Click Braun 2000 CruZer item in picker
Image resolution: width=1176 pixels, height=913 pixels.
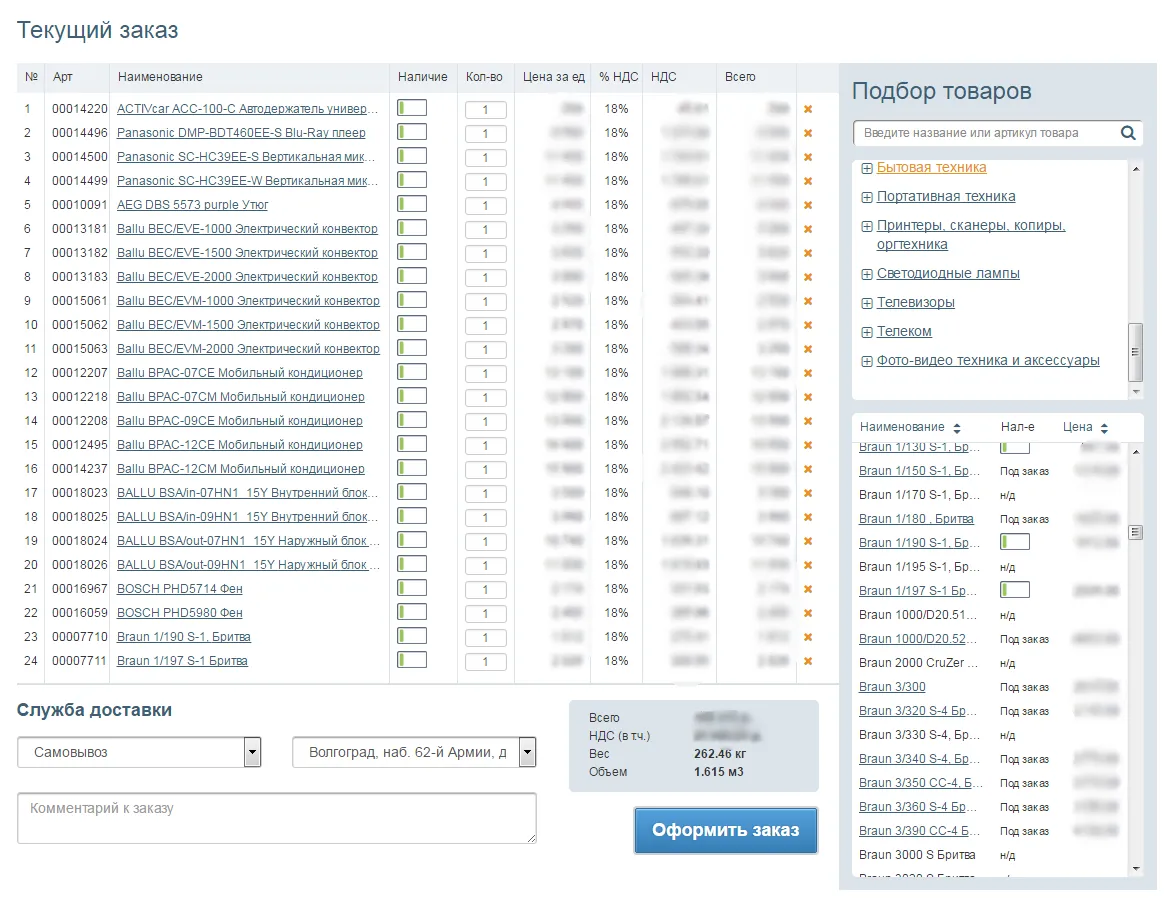click(x=918, y=662)
